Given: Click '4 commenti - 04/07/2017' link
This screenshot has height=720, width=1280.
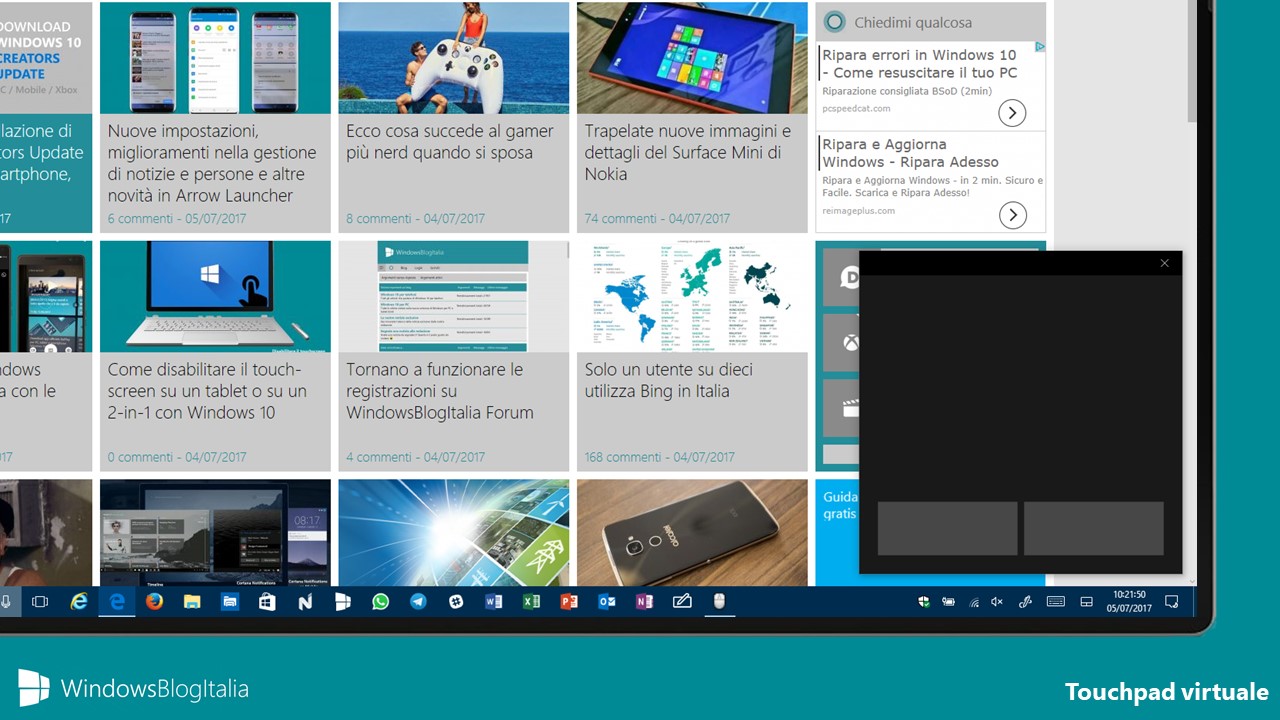Looking at the screenshot, I should [x=415, y=457].
